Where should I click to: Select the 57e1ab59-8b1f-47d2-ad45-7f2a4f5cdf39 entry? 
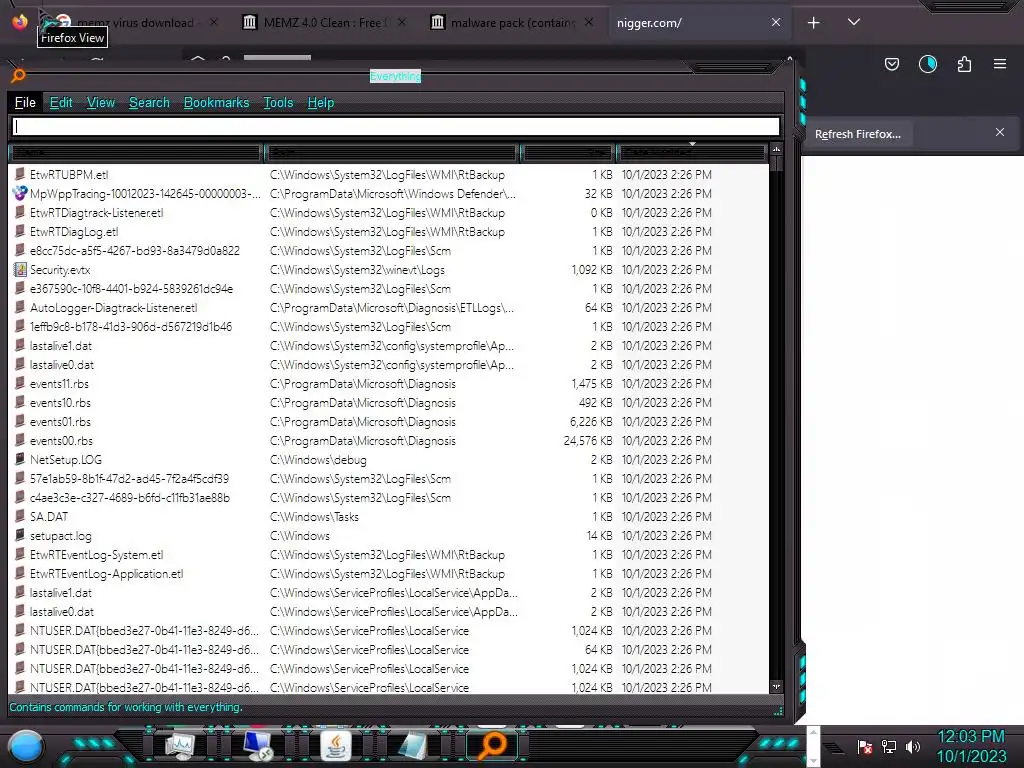point(129,478)
